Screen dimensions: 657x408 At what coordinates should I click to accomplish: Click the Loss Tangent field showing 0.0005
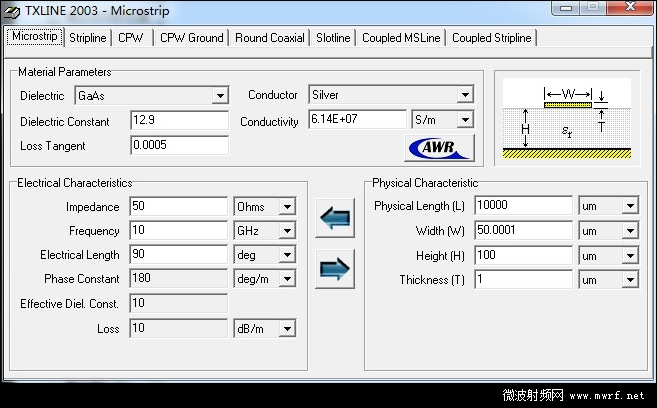tap(179, 145)
